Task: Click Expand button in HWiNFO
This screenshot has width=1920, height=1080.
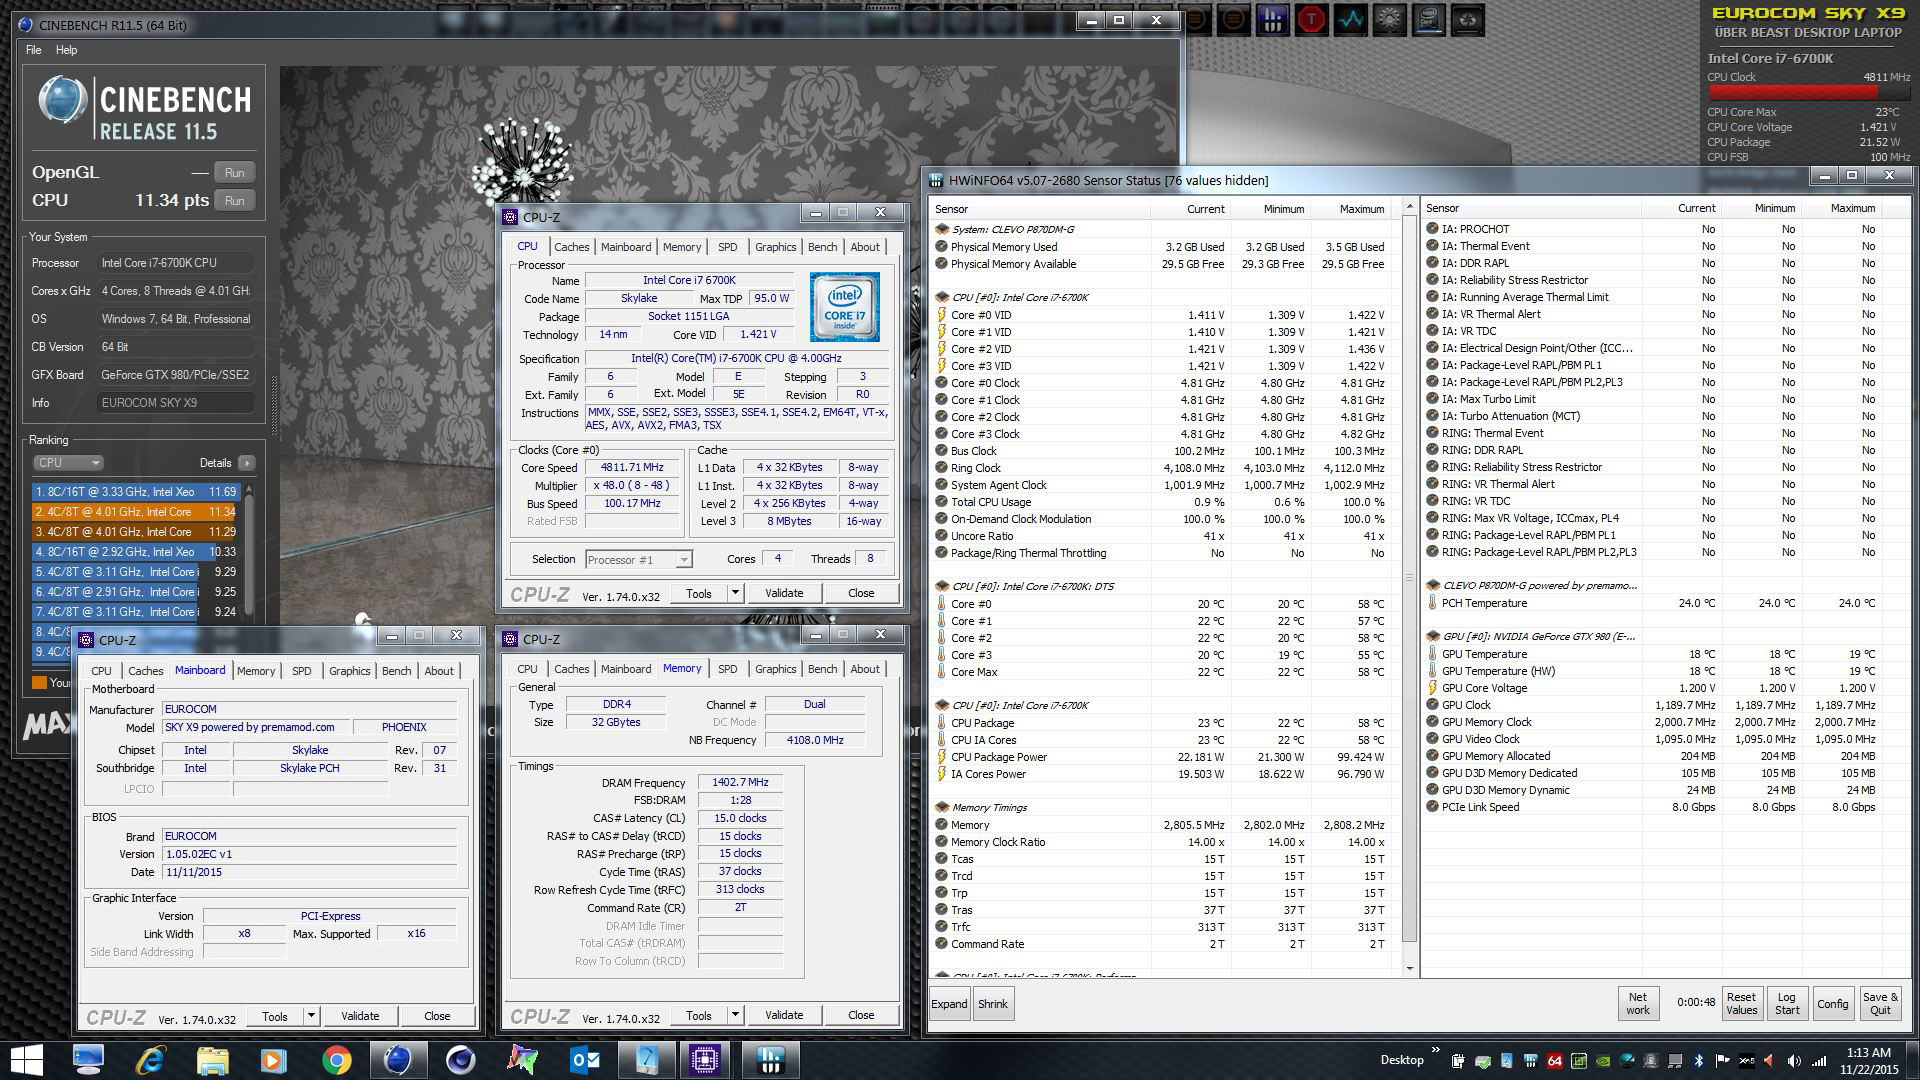Action: coord(949,1004)
